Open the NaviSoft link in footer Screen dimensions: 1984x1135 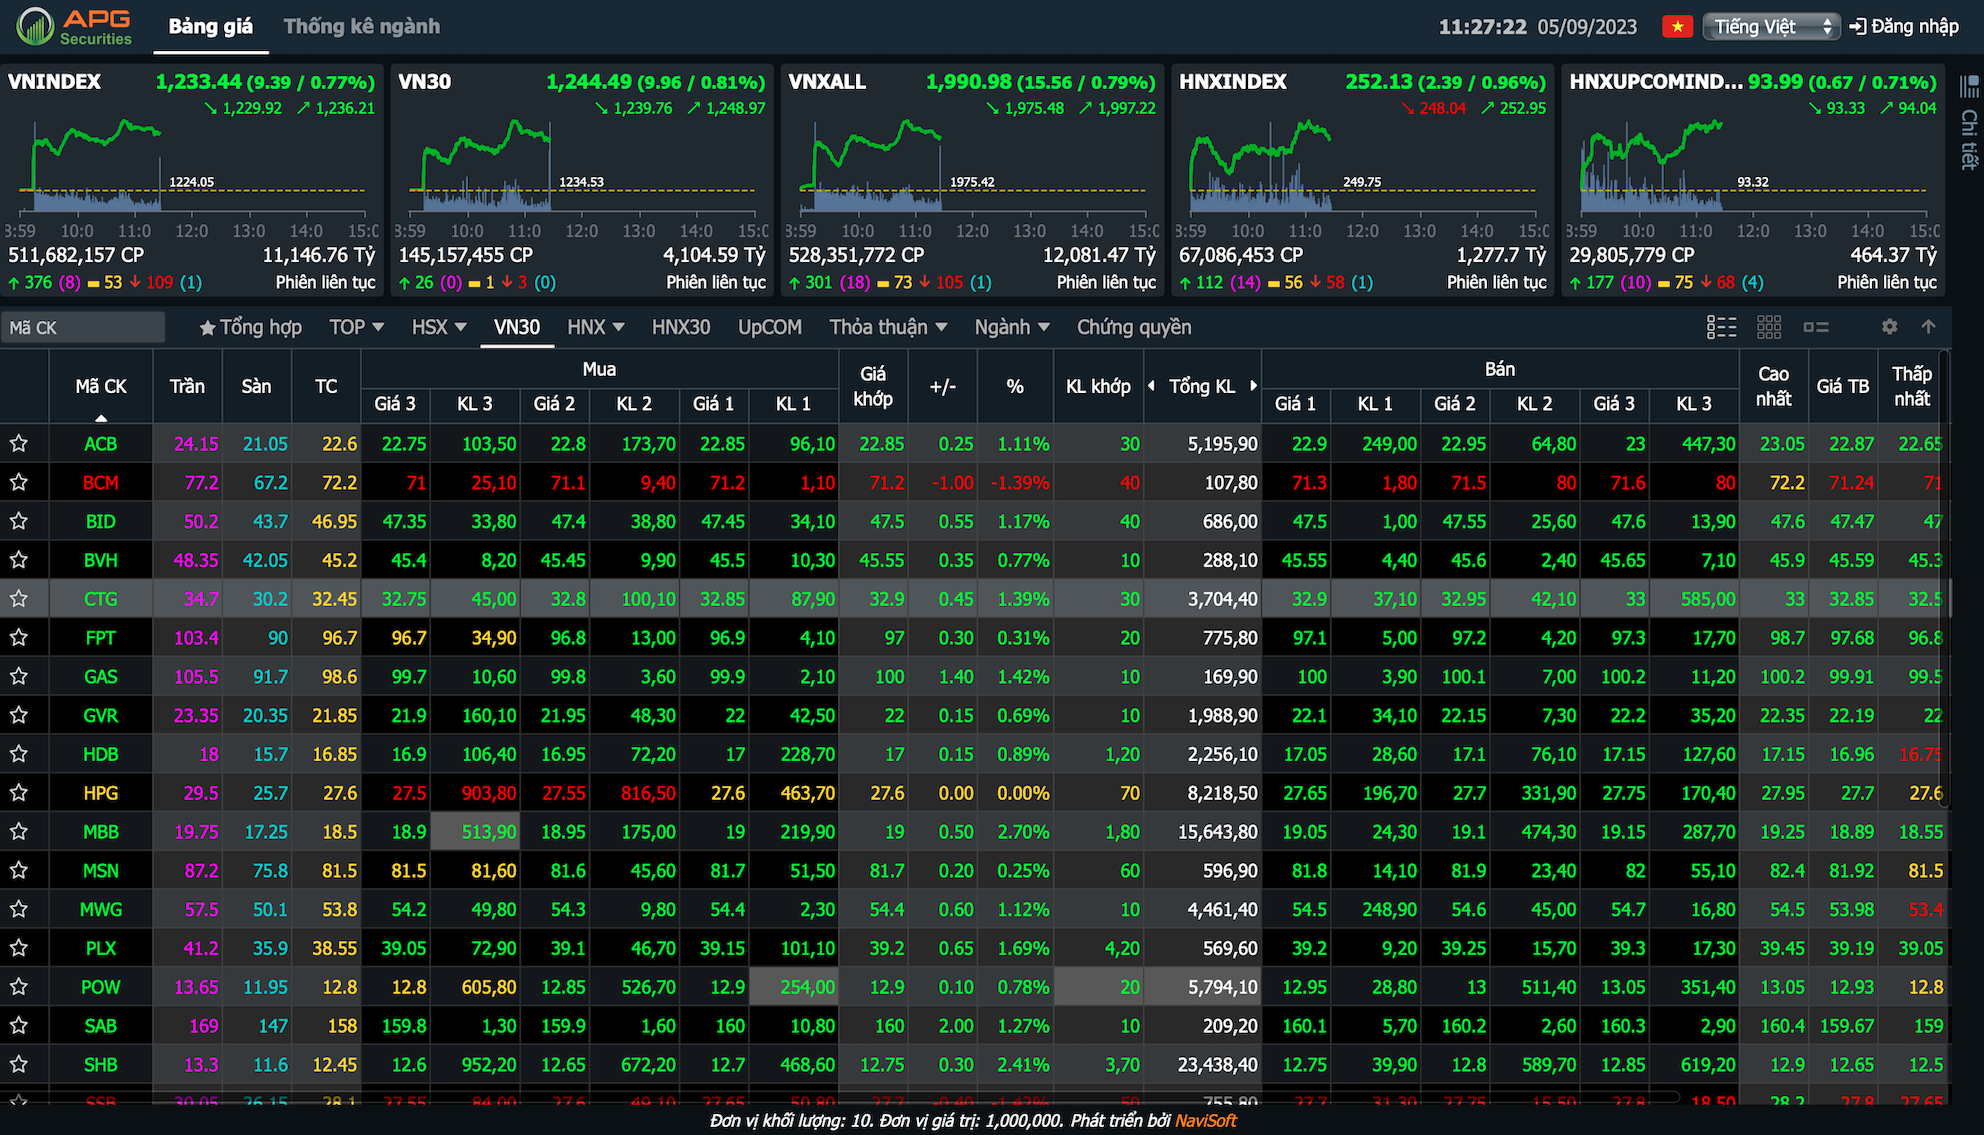[x=1206, y=1121]
